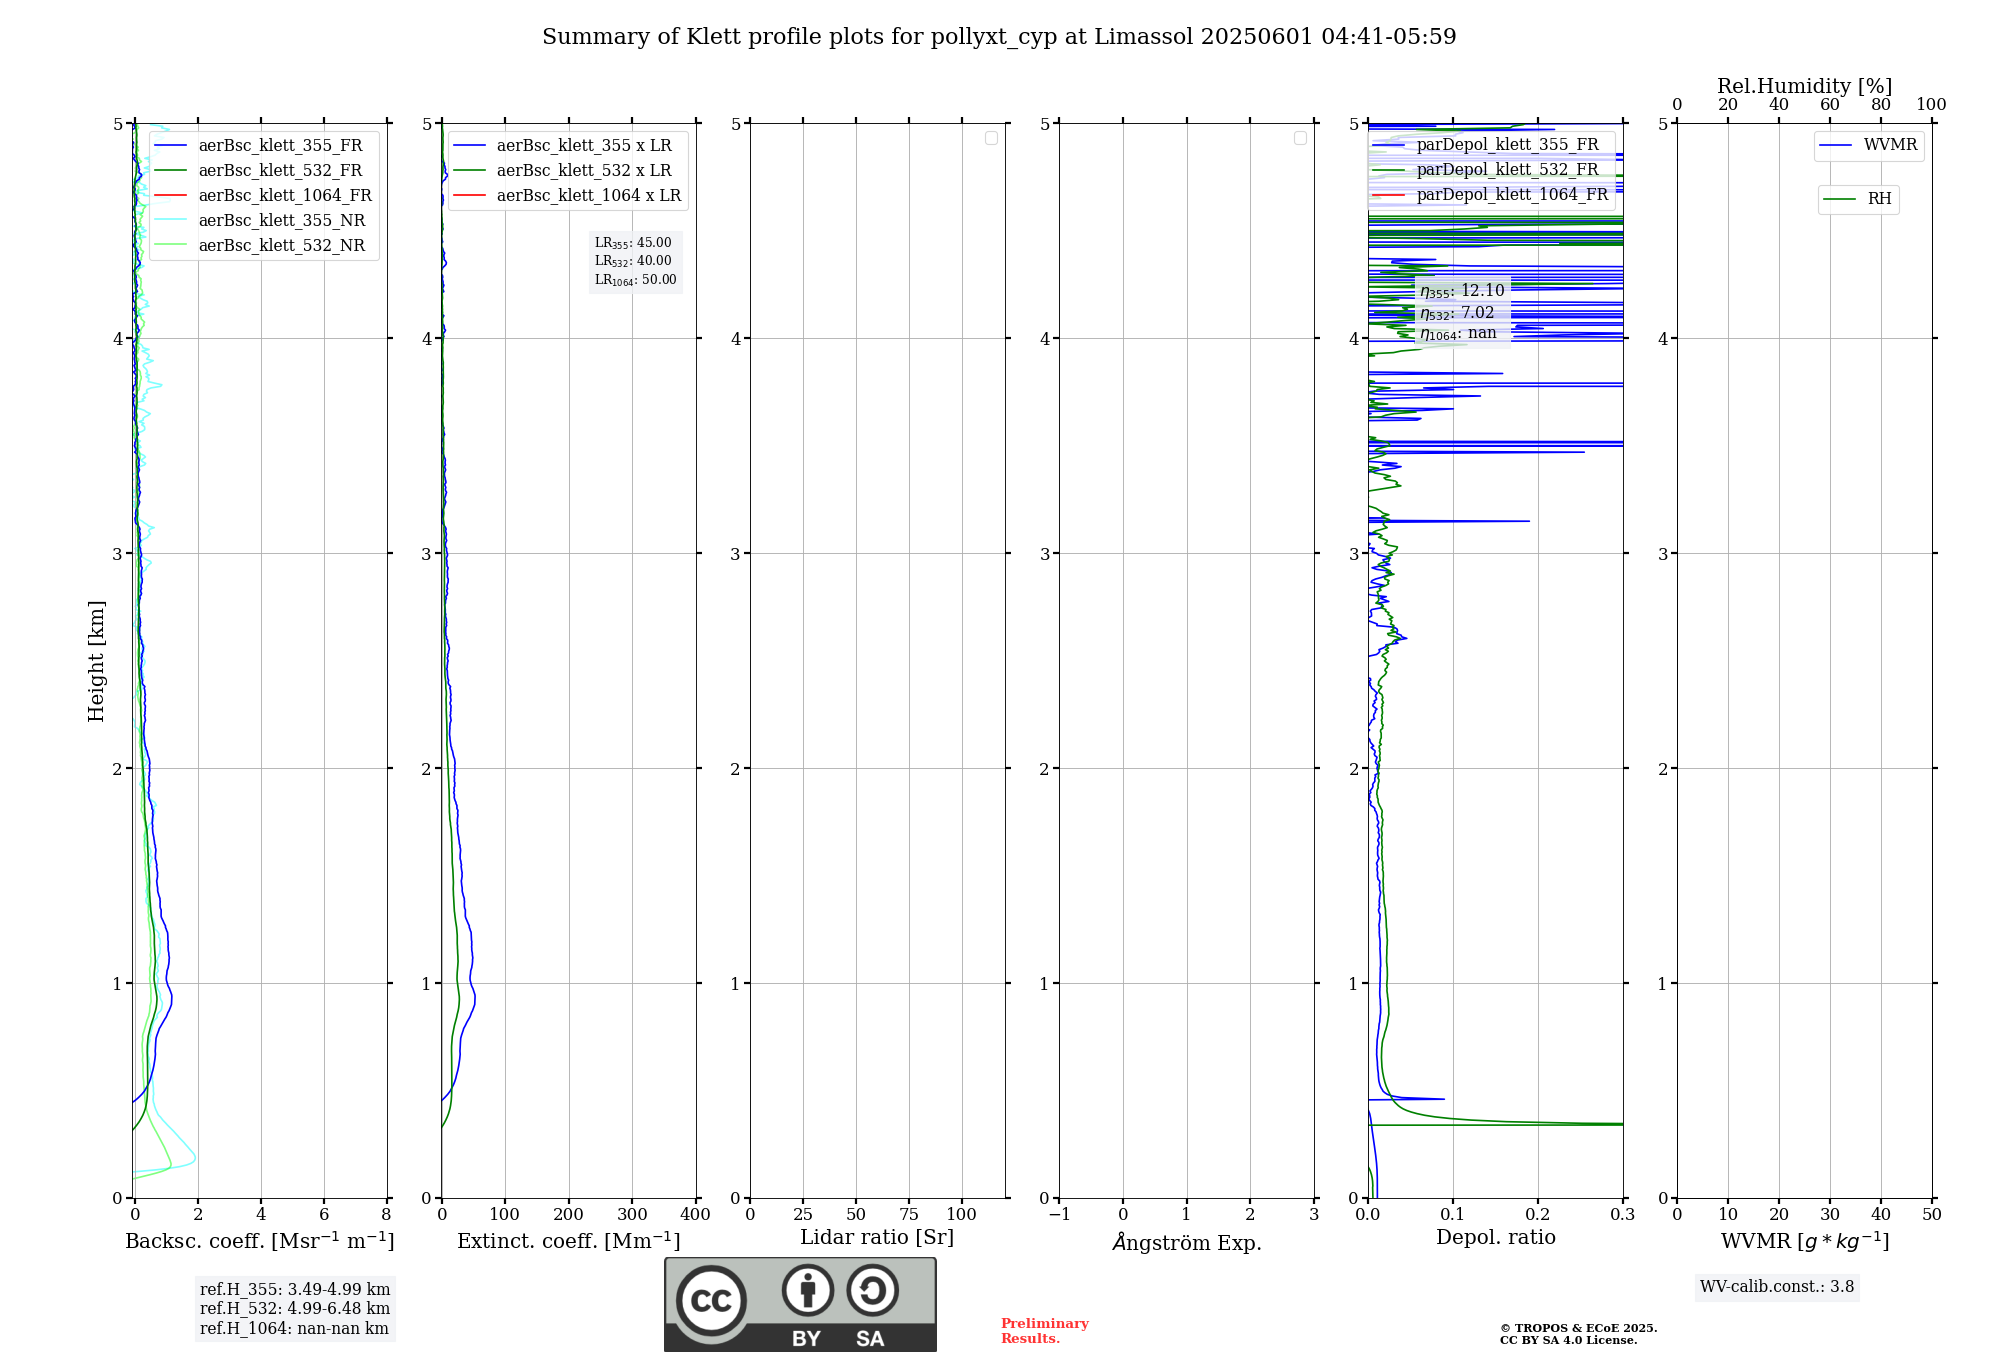Viewport: 2000px width, 1360px height.
Task: Select legend entry aerBsc_klett_1064_FR
Action: pyautogui.click(x=263, y=196)
